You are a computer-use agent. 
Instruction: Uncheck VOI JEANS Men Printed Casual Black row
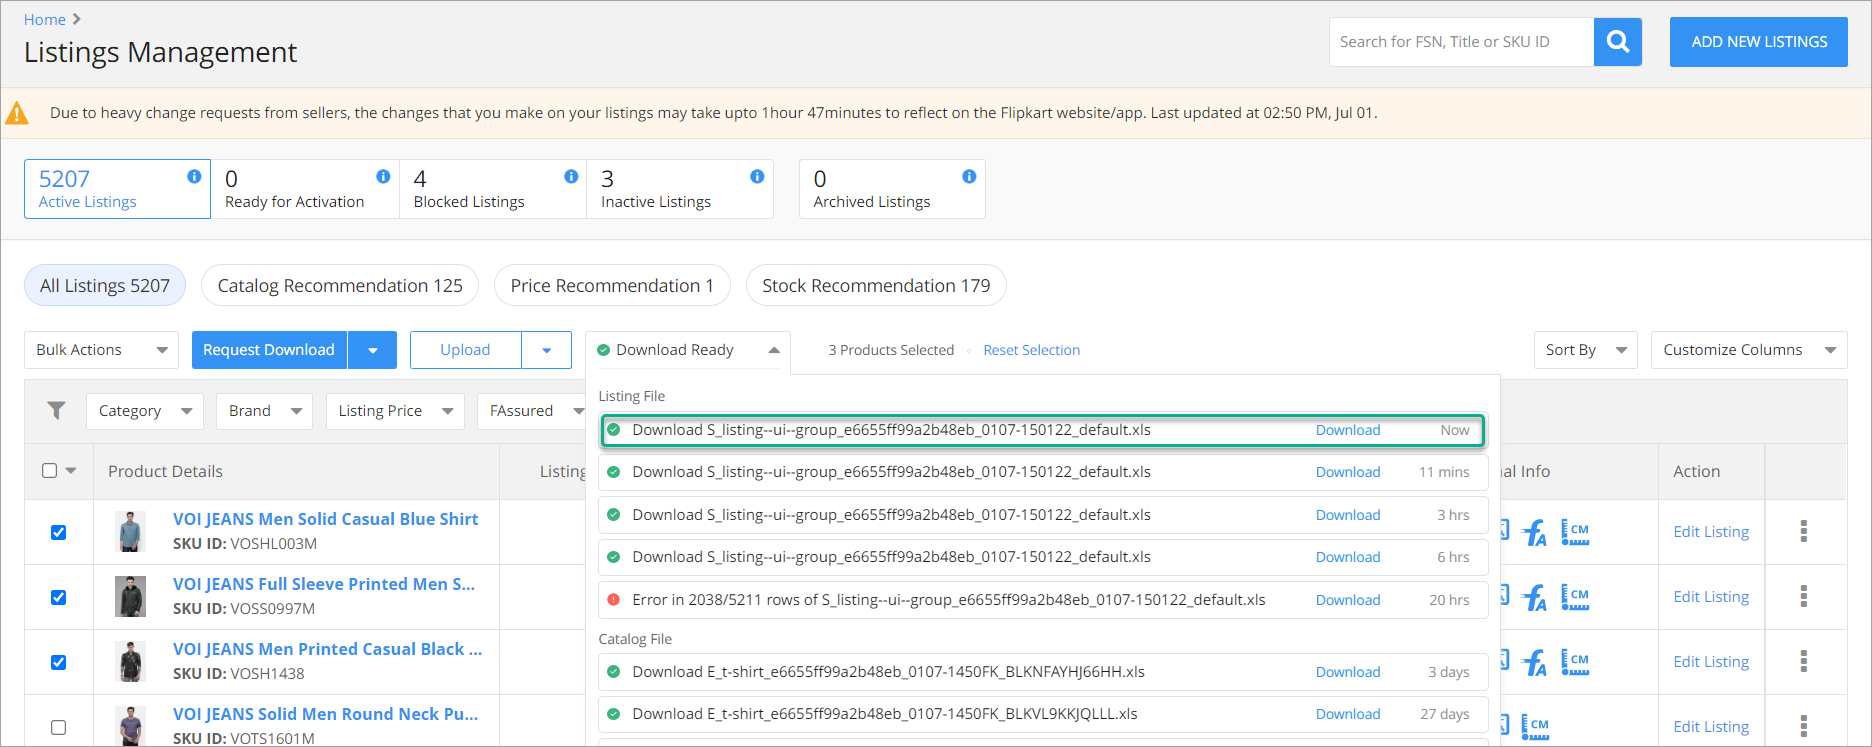[x=58, y=662]
